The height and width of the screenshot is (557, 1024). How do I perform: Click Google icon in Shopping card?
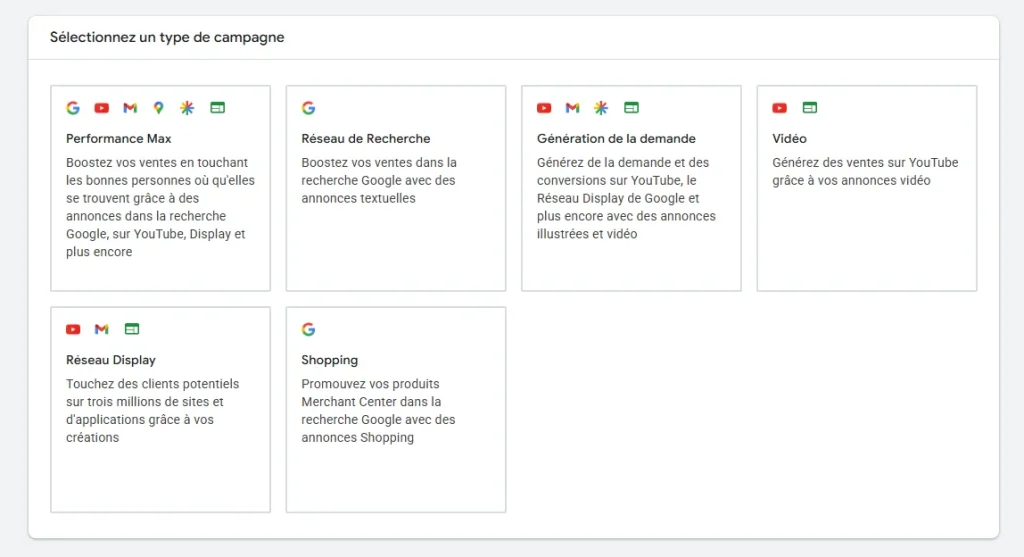309,329
